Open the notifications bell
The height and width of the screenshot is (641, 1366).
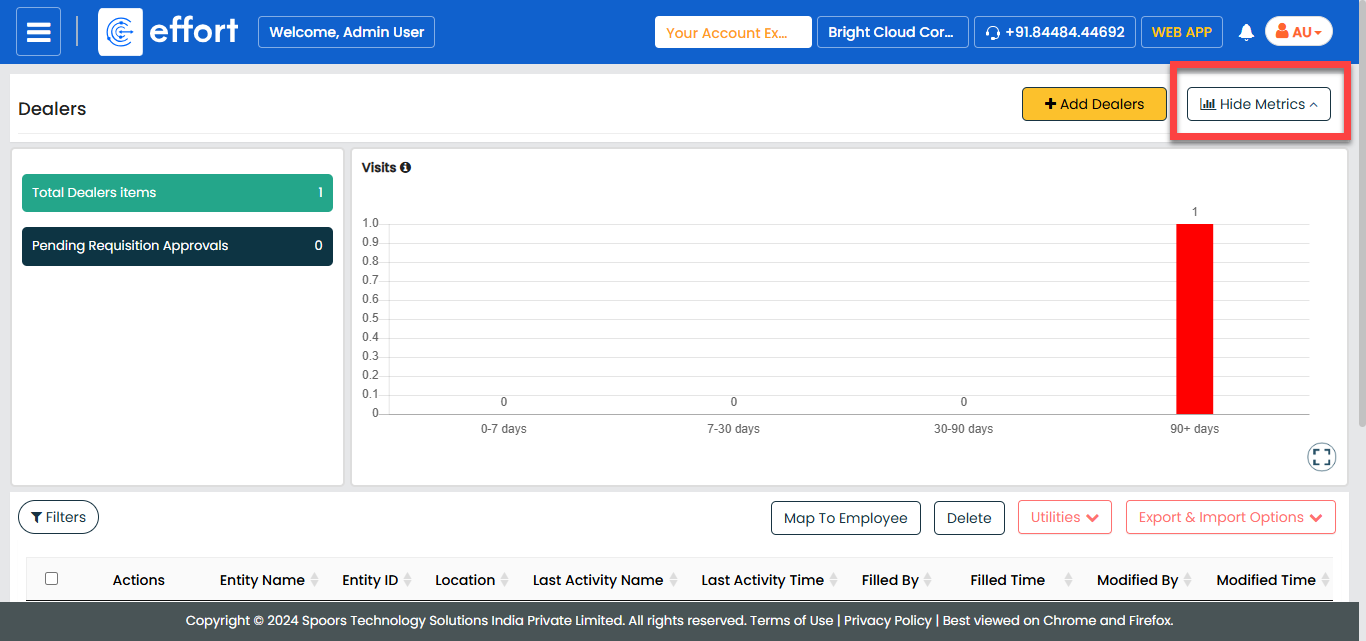[1246, 32]
